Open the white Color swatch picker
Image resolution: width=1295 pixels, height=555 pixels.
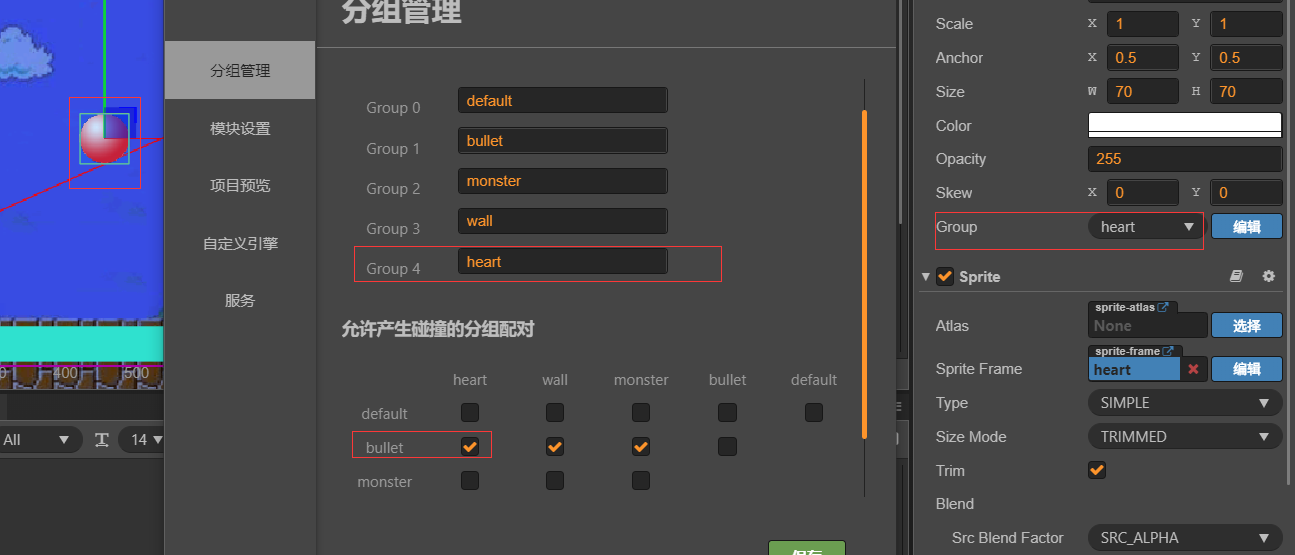point(1185,125)
